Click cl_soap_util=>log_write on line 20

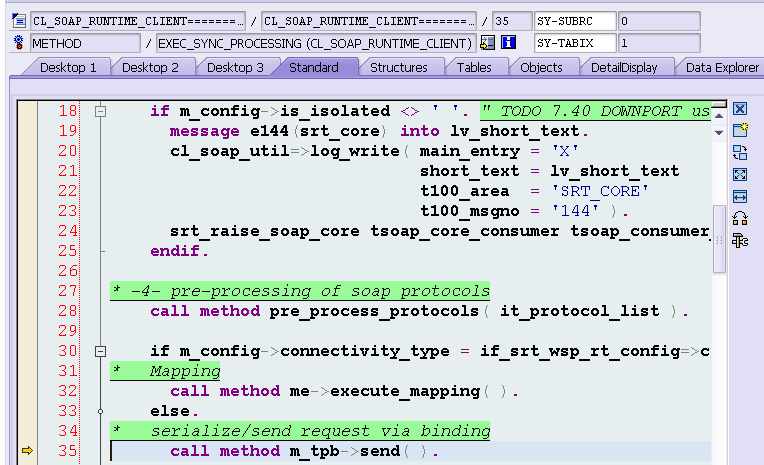(x=285, y=152)
